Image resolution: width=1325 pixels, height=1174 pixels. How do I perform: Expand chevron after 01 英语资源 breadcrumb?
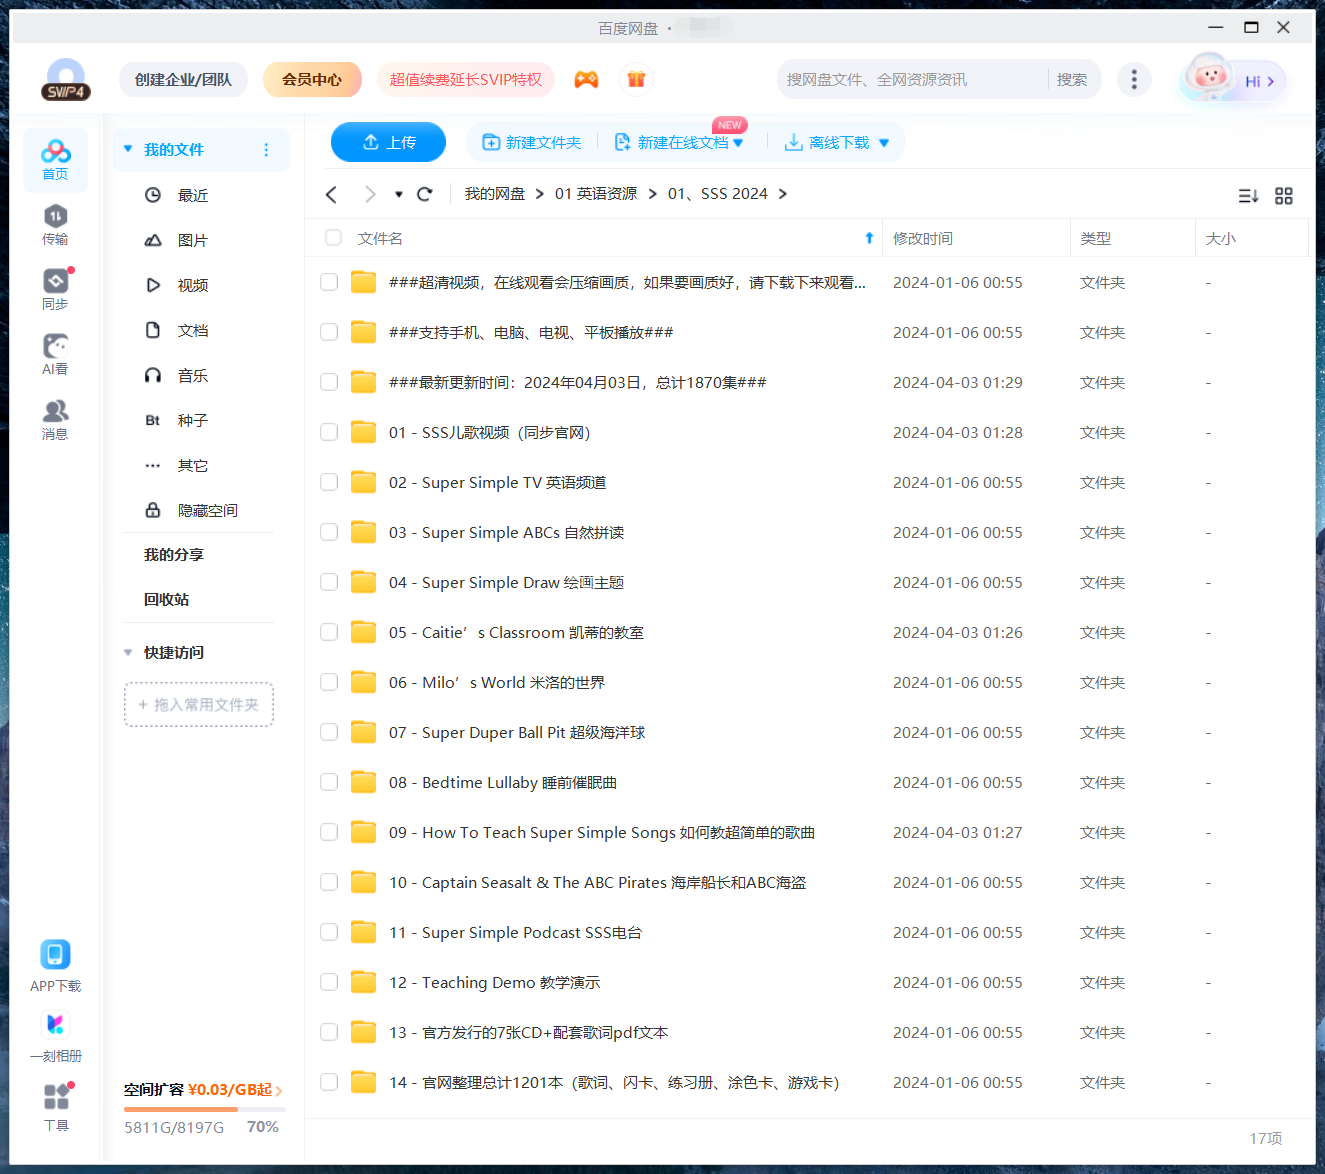click(653, 194)
